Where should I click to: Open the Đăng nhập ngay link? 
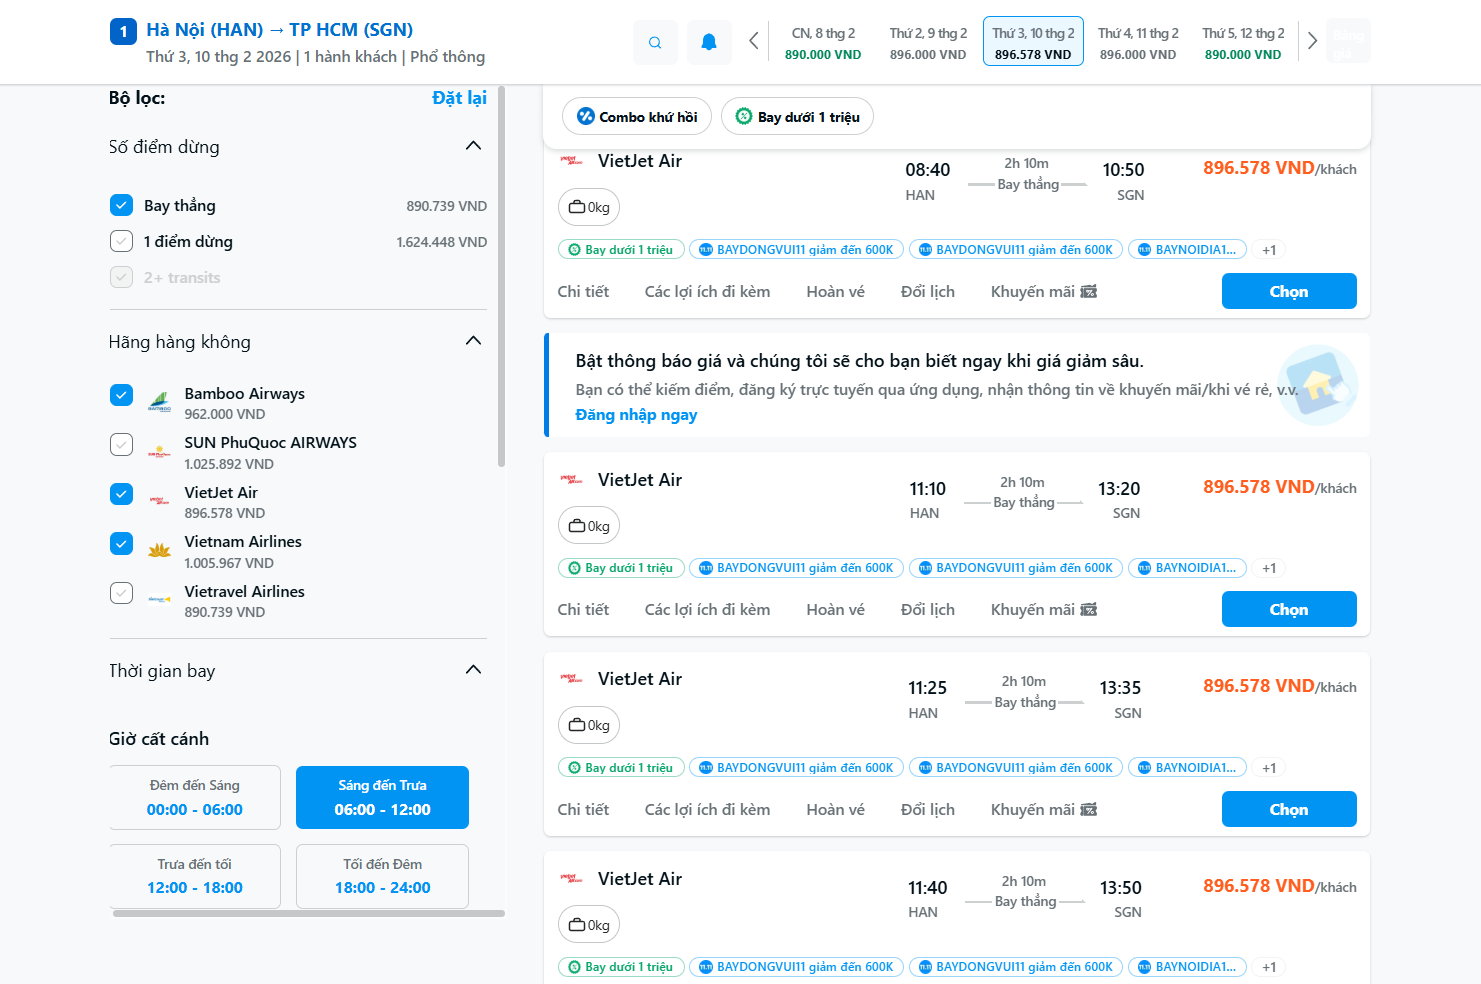tap(636, 415)
